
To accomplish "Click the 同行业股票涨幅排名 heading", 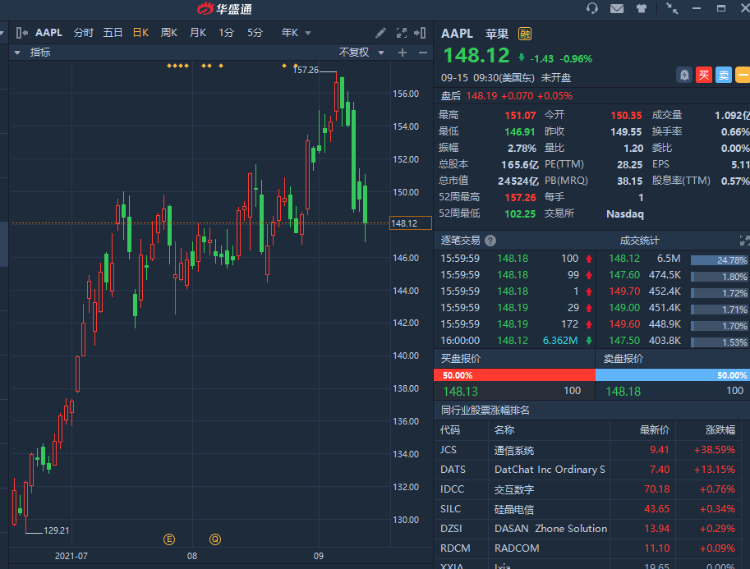I will tap(485, 410).
